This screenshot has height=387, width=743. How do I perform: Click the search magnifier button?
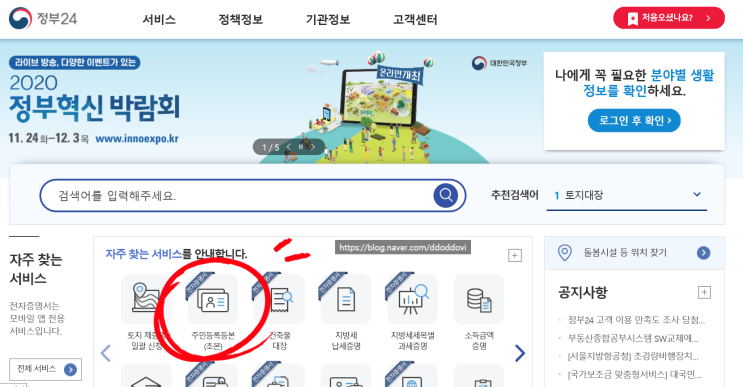(445, 195)
